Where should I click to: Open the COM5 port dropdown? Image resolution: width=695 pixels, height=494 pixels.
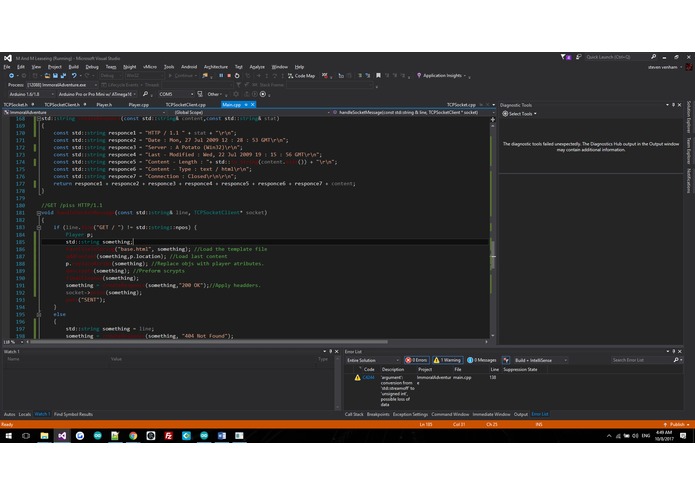pos(176,94)
